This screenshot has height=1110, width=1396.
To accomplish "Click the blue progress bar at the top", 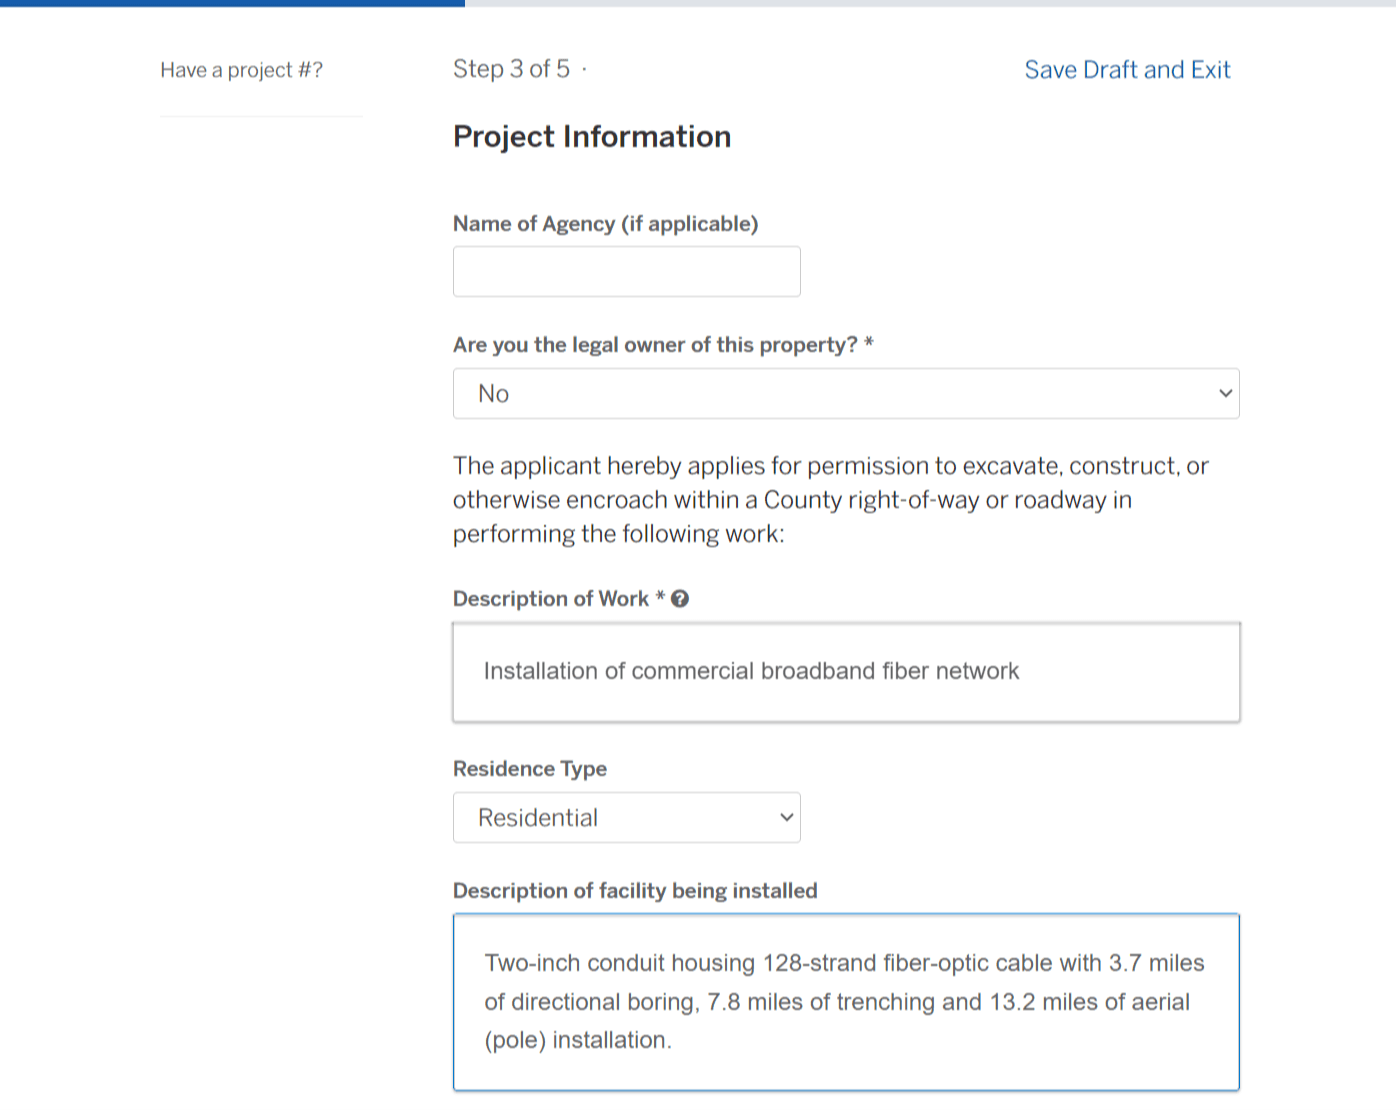I will [230, 4].
